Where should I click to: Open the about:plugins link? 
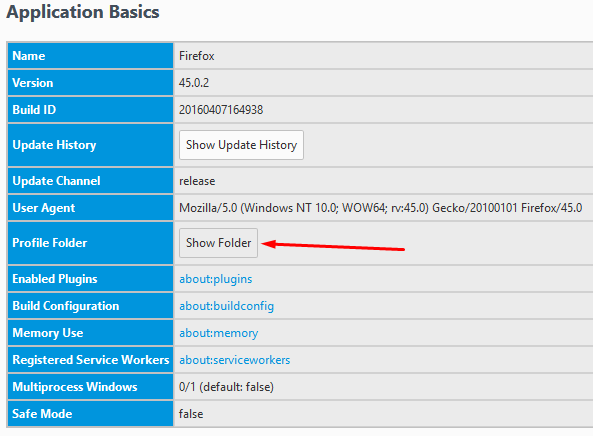coord(216,279)
